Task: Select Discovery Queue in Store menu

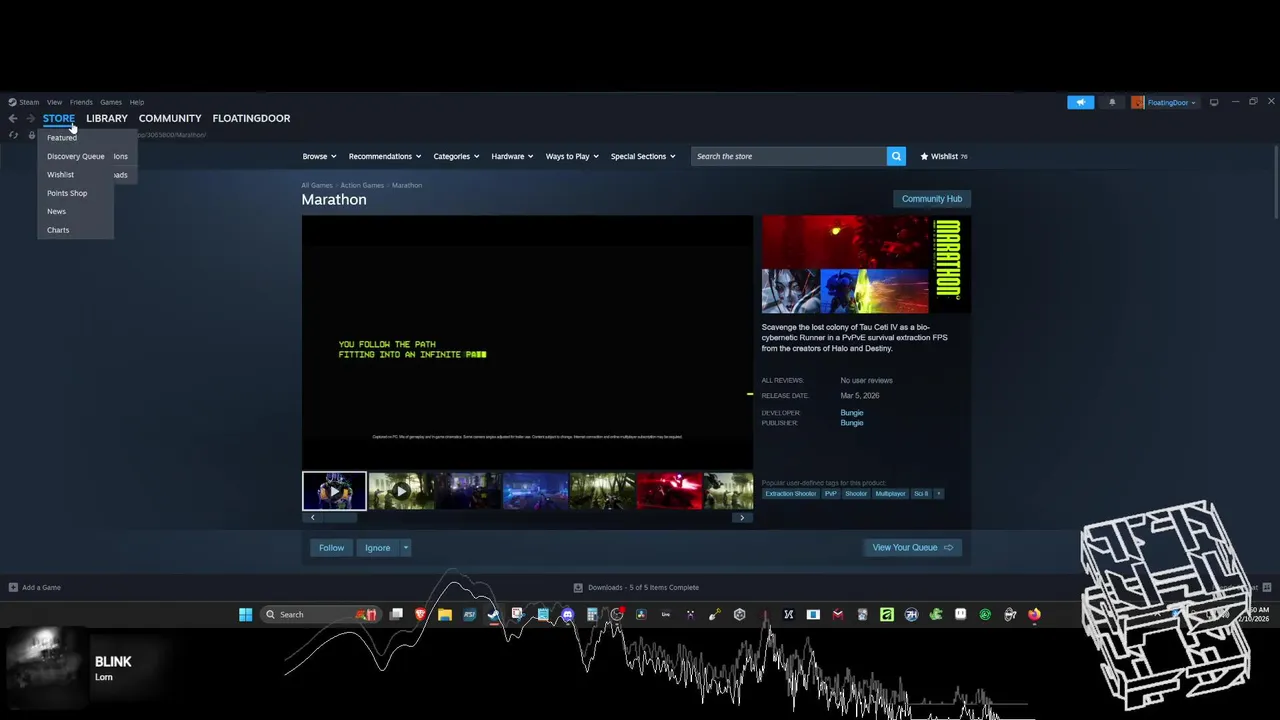Action: click(75, 156)
